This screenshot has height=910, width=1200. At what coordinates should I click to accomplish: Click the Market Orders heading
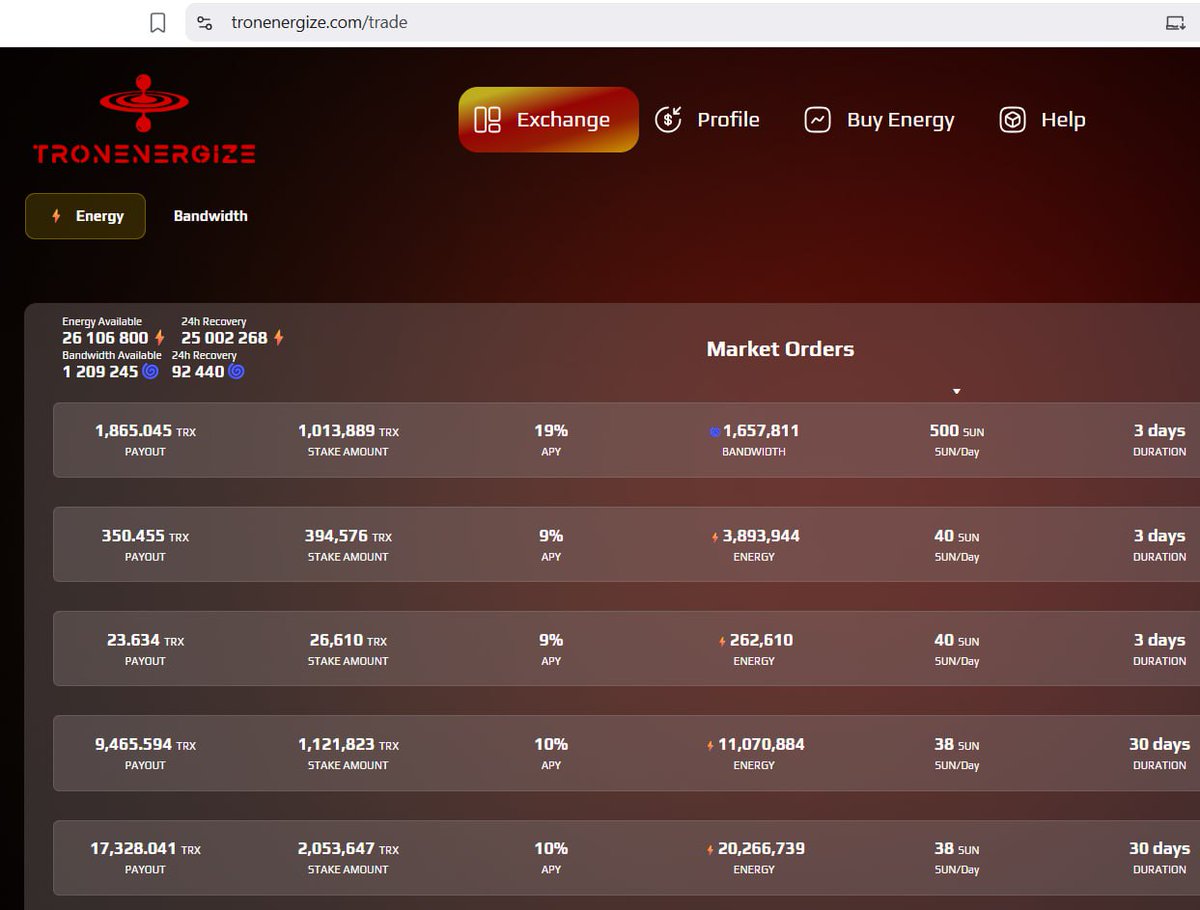pyautogui.click(x=780, y=349)
